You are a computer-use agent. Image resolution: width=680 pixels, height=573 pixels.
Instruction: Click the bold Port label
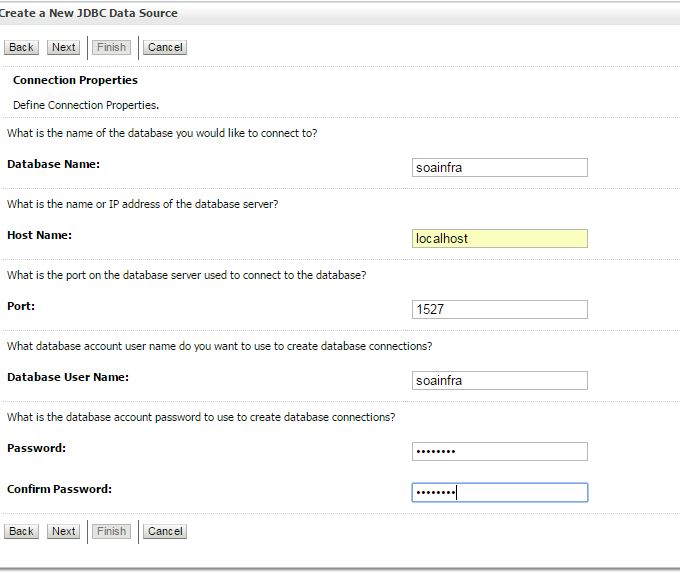[21, 306]
